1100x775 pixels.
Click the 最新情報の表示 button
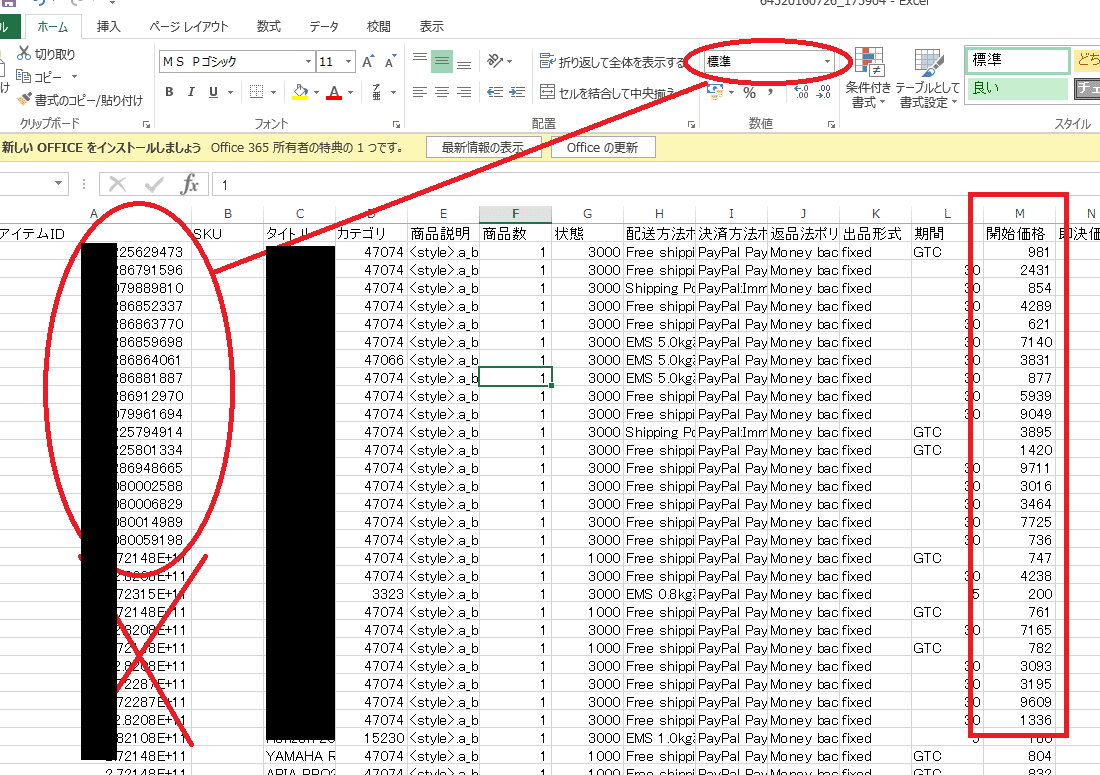tap(483, 147)
